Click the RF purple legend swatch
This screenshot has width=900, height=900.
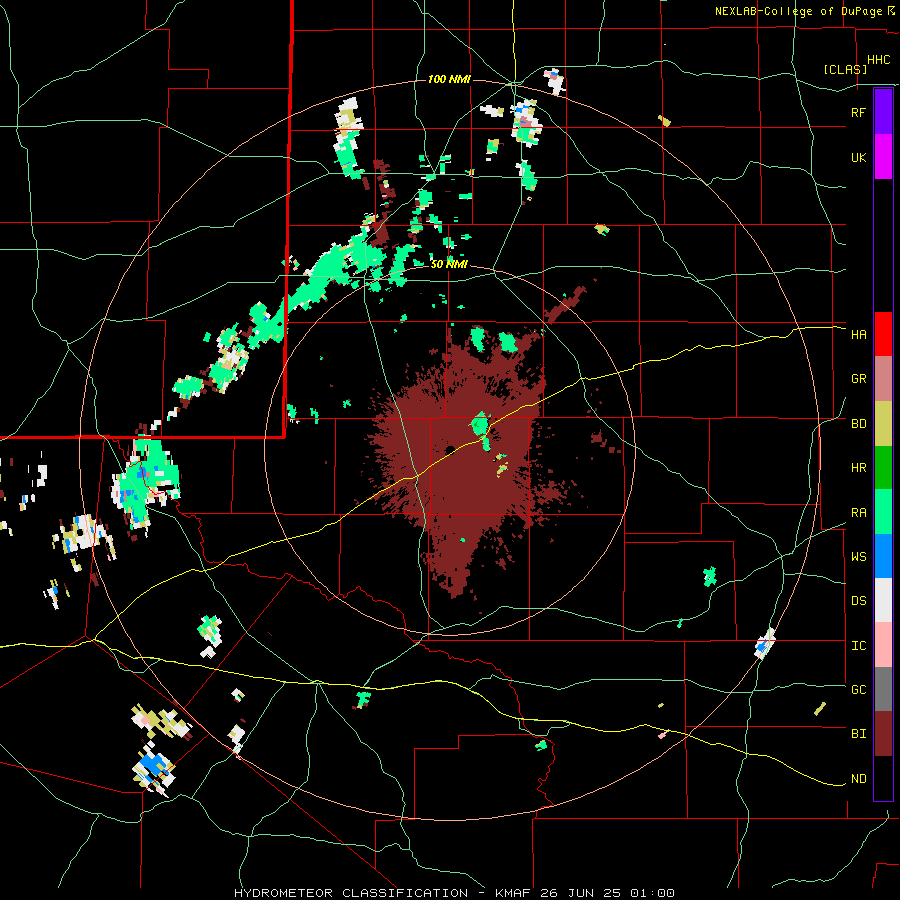click(x=883, y=112)
